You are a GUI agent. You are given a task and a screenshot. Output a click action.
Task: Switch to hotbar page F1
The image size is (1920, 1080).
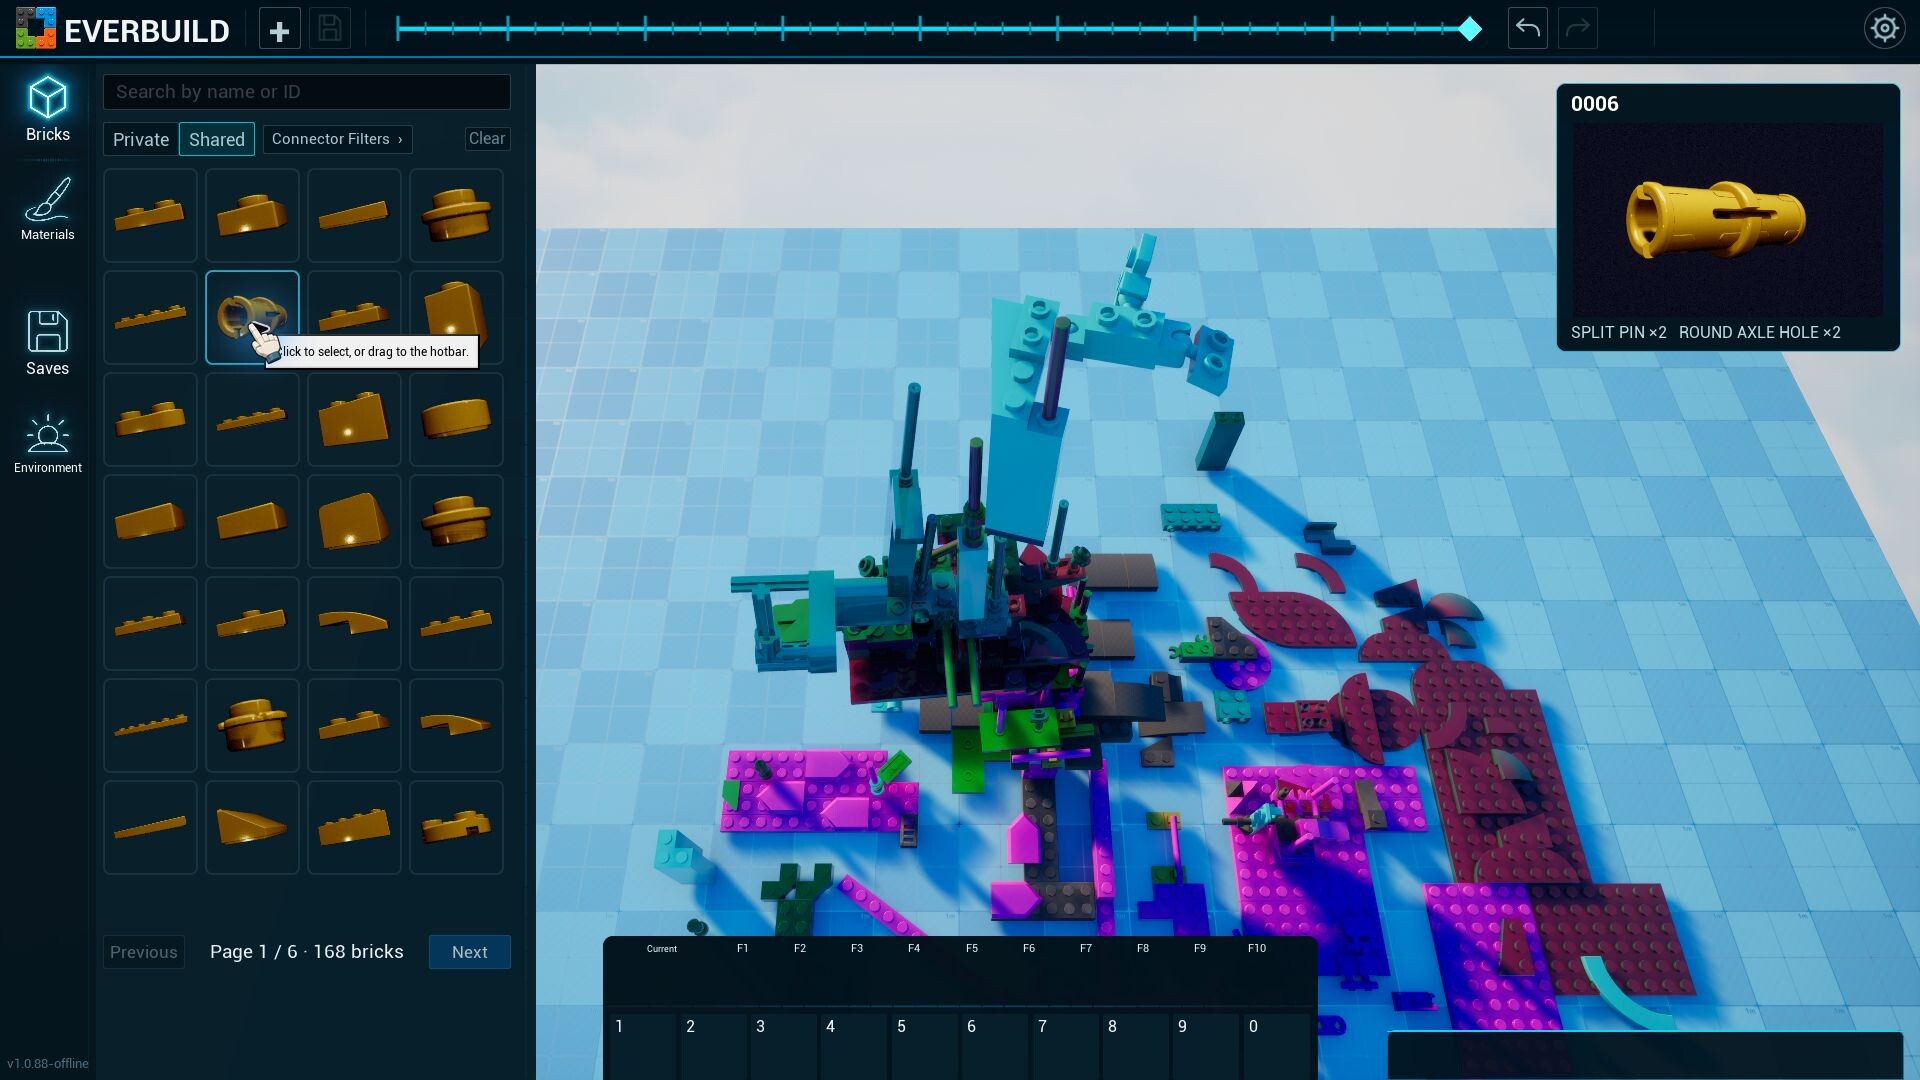click(x=742, y=948)
